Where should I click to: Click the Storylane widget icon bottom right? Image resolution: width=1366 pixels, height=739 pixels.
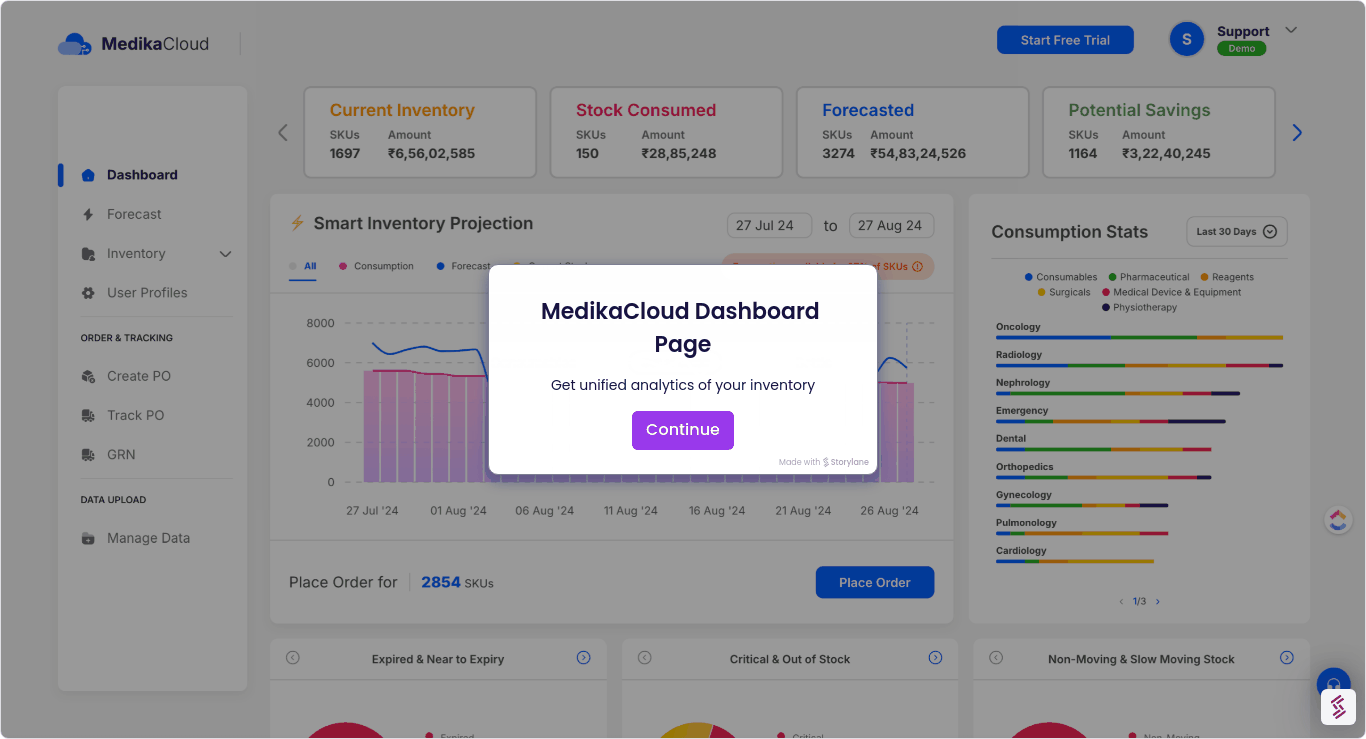click(1338, 707)
